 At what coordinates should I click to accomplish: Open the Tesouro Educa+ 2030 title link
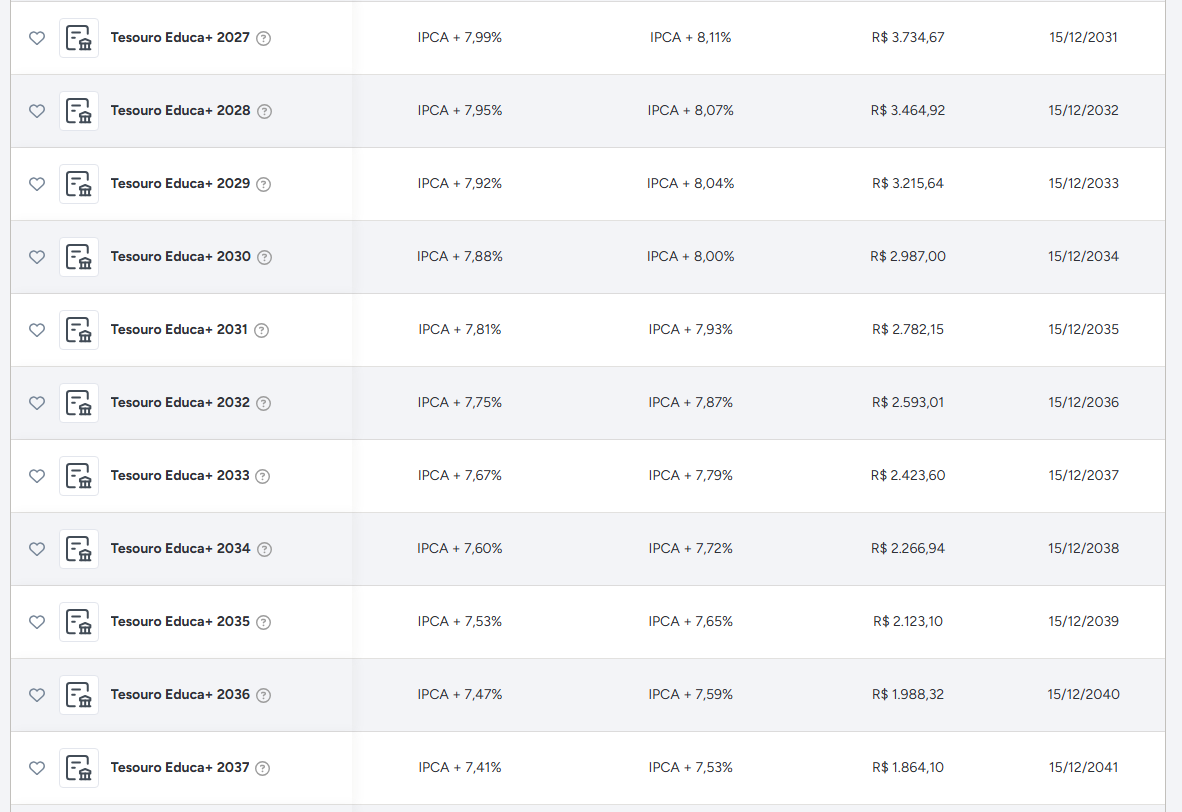click(x=180, y=256)
